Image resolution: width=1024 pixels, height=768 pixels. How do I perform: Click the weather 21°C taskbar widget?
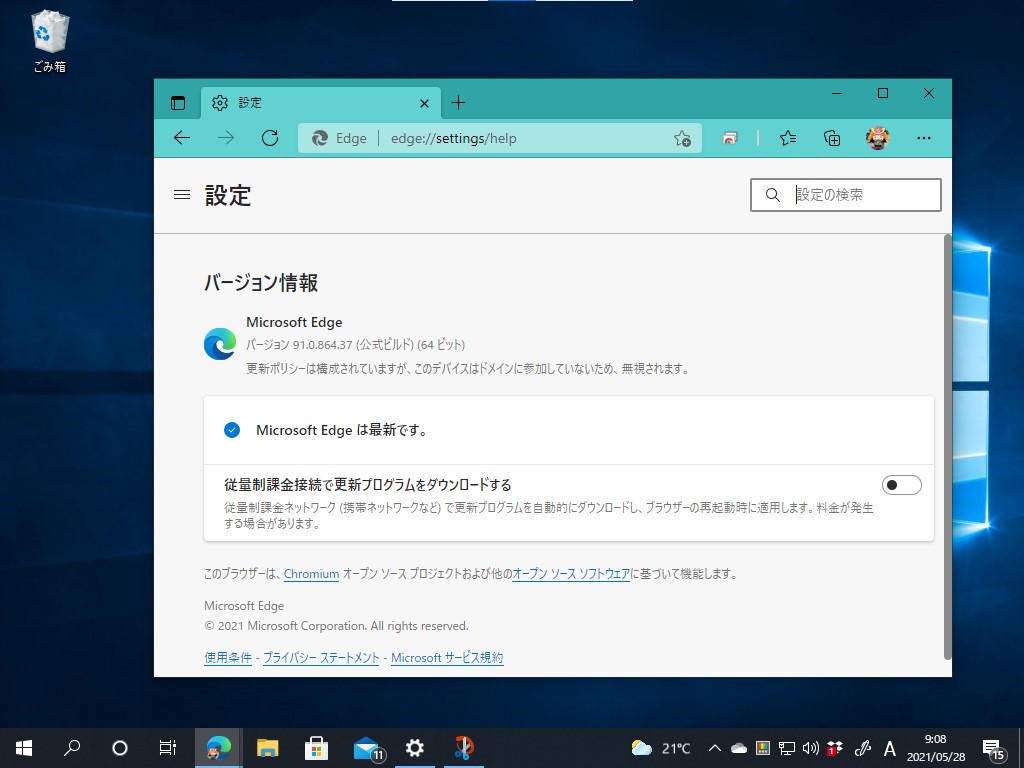point(660,747)
